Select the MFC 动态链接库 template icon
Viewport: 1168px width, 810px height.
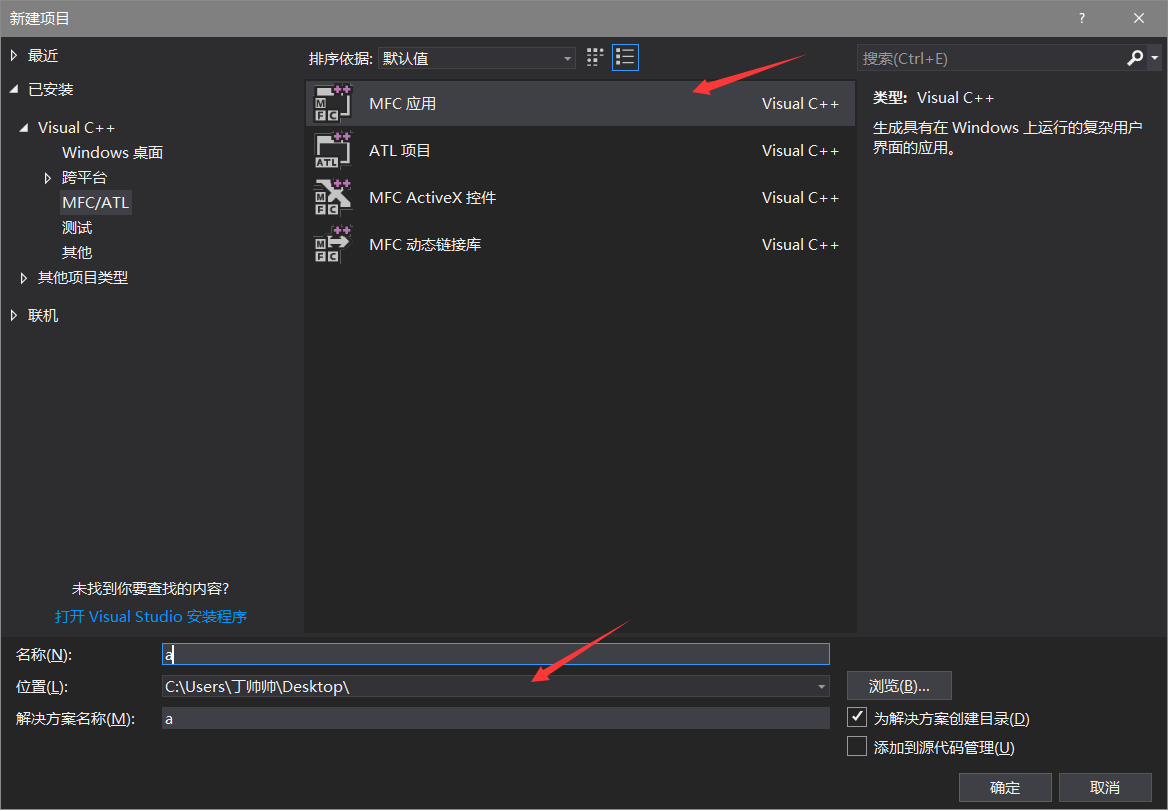tap(332, 244)
